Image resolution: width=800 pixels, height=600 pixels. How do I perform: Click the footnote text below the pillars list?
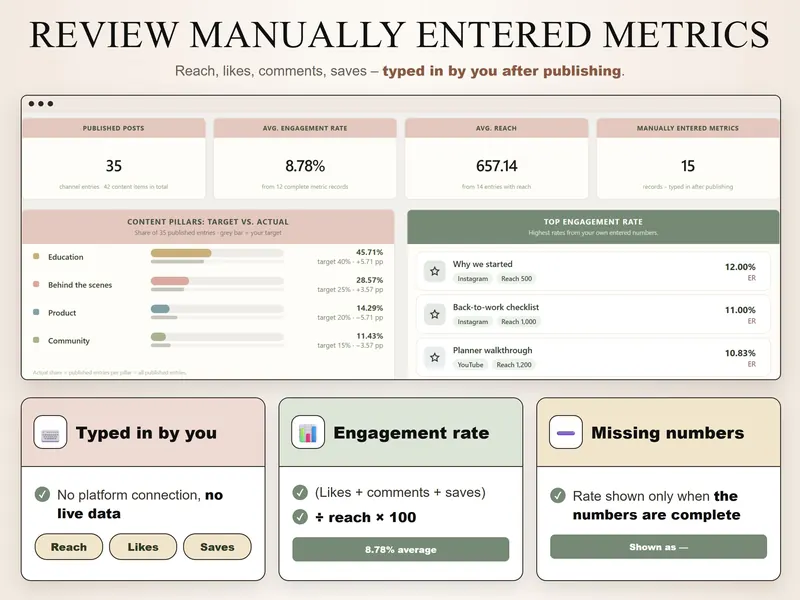point(110,372)
